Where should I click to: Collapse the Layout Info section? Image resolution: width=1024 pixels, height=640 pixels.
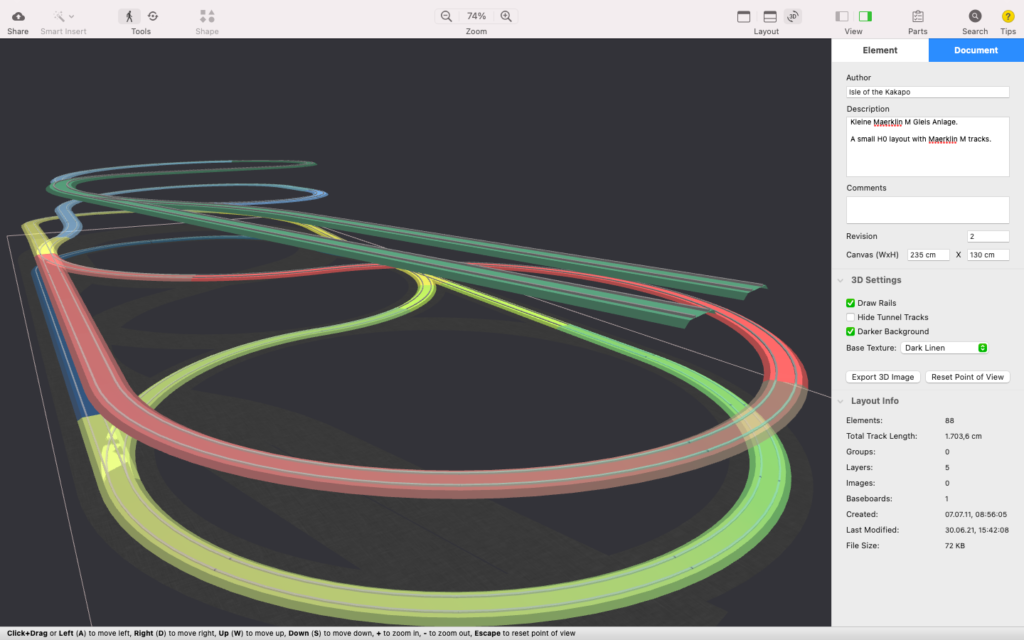(840, 401)
